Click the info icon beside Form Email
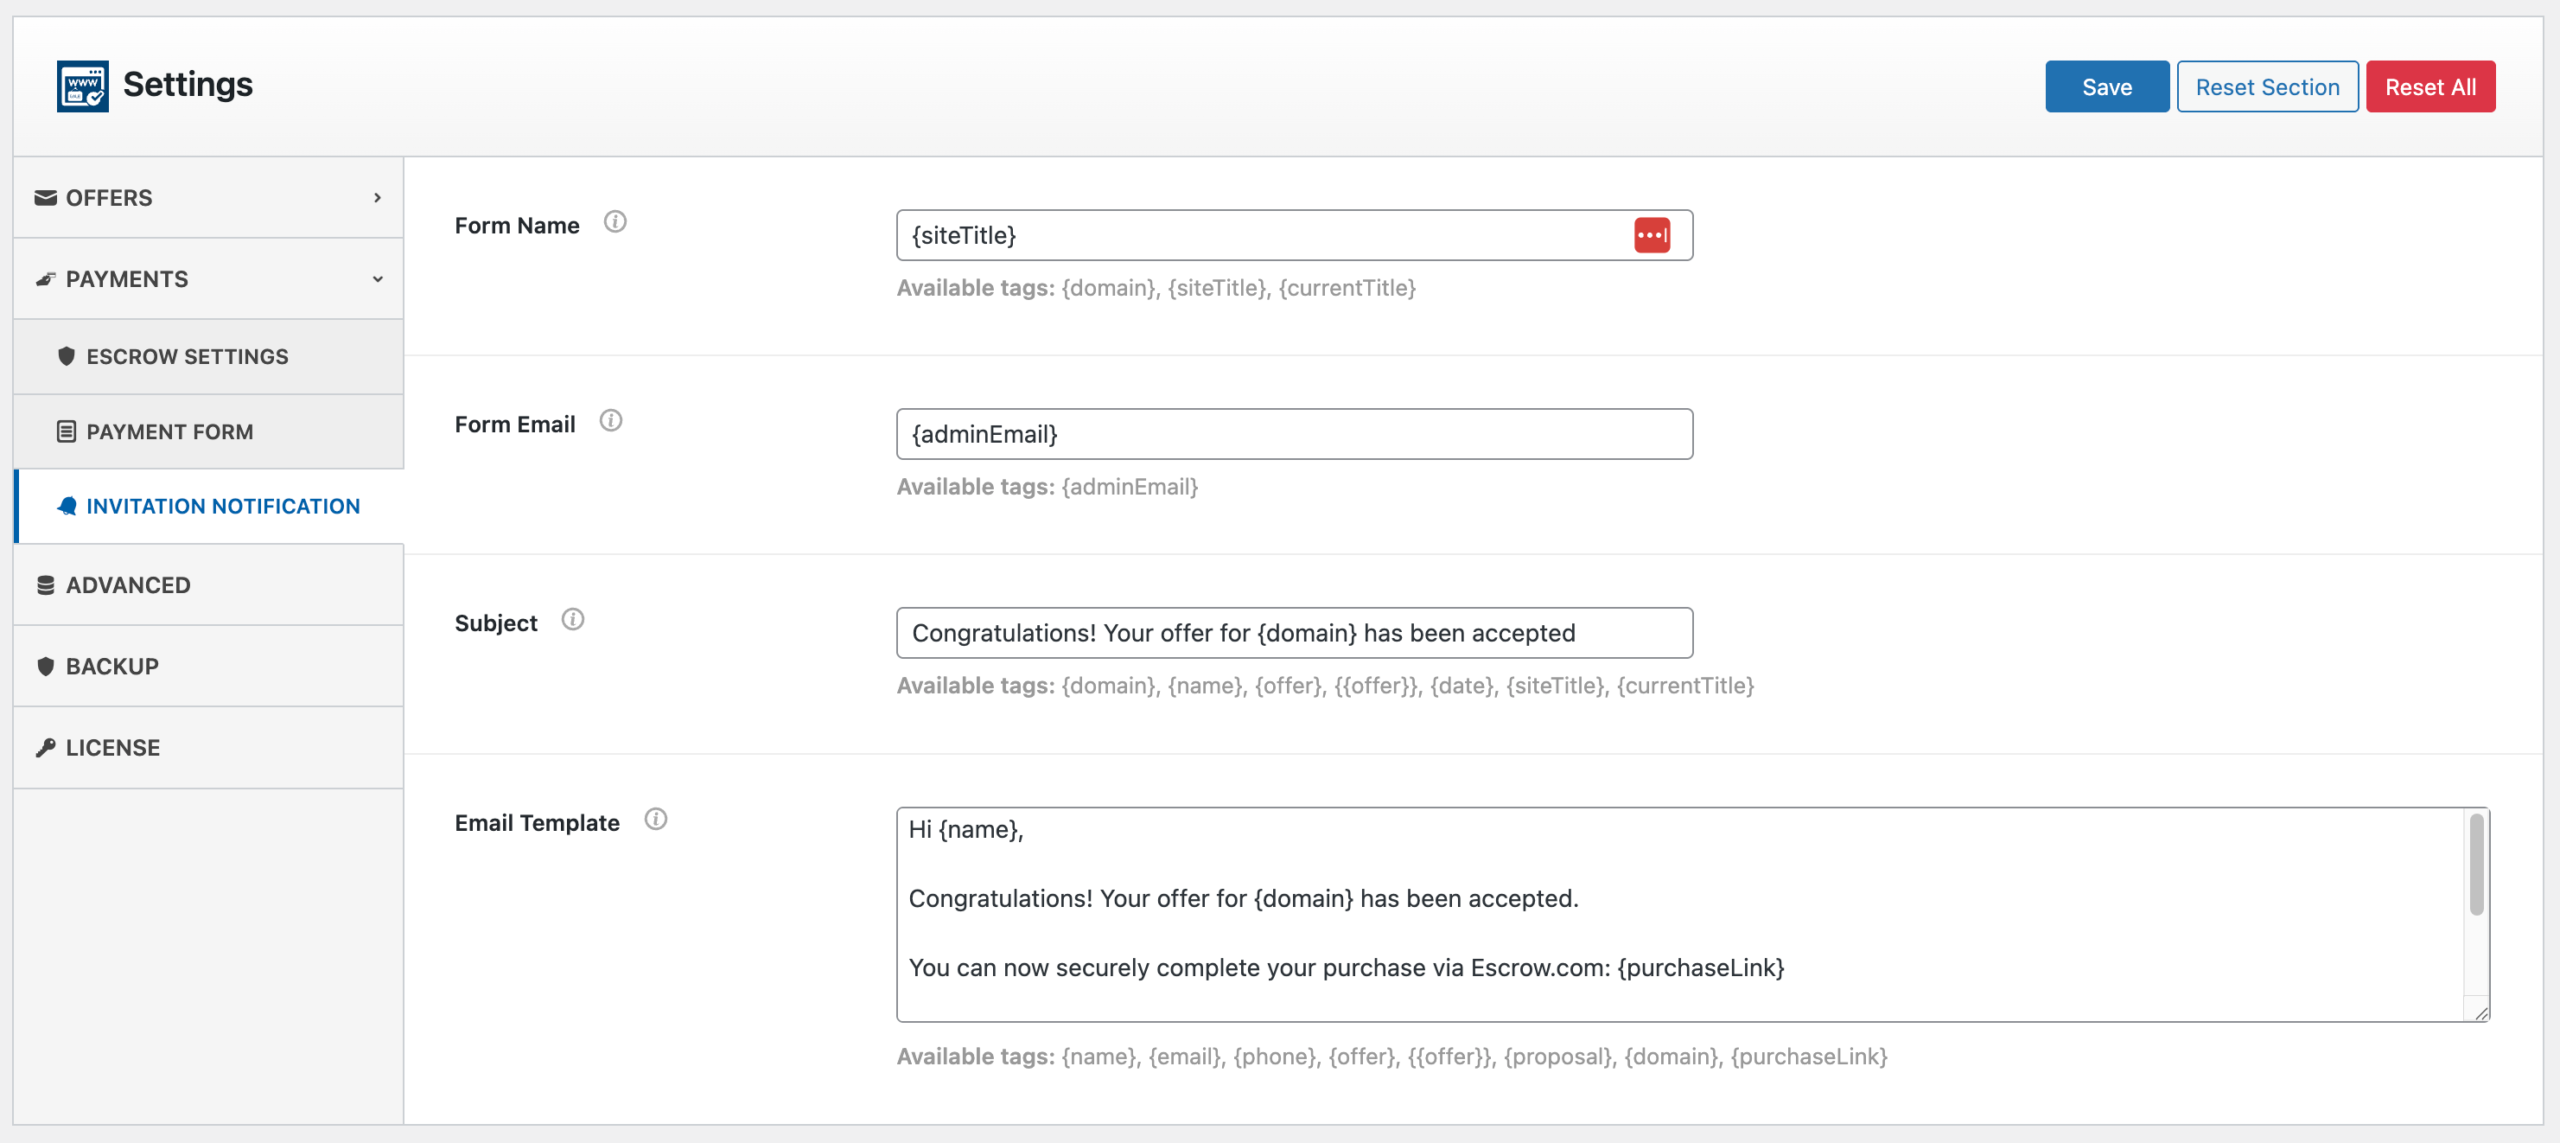2560x1143 pixels. [610, 421]
